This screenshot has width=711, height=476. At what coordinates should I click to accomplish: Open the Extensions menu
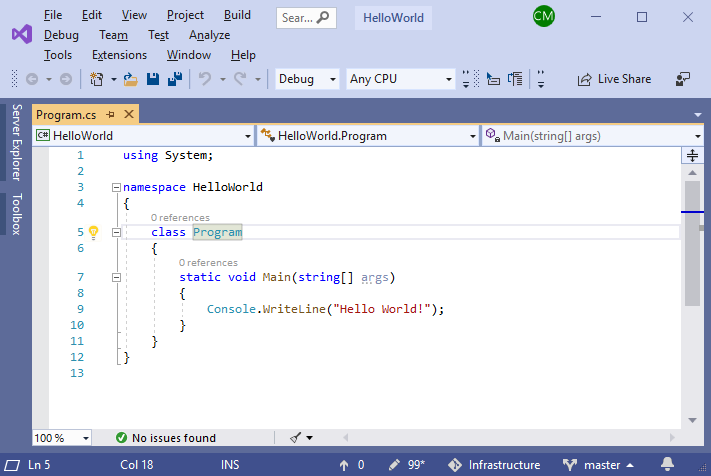[119, 55]
